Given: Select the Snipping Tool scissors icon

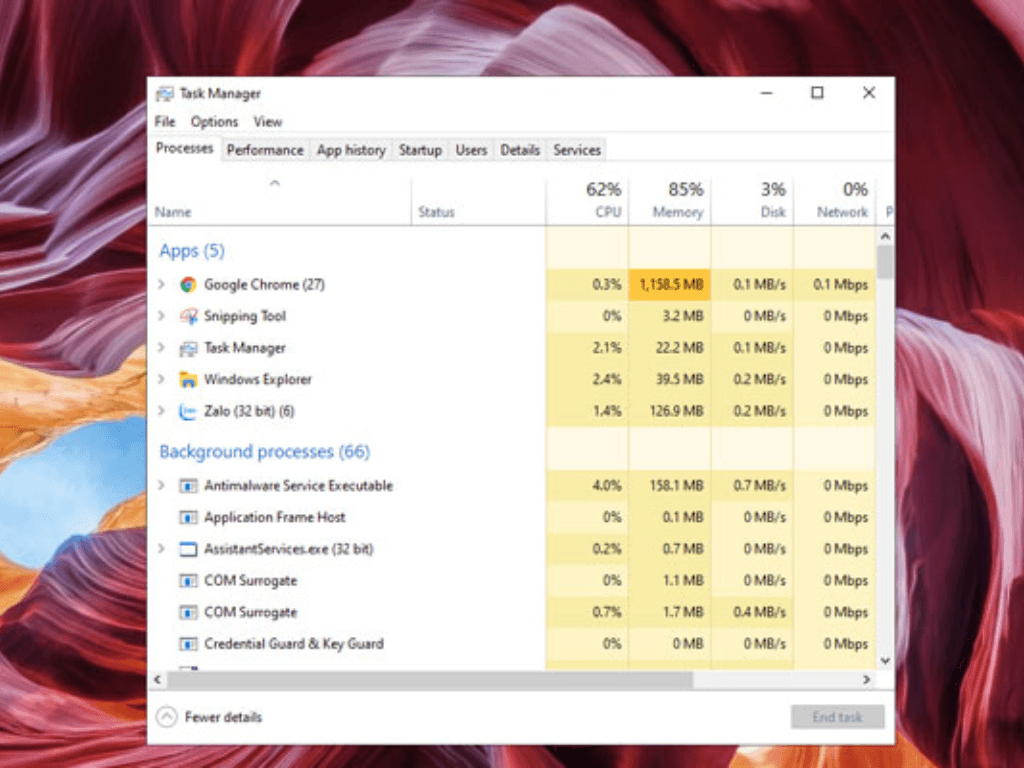Looking at the screenshot, I should click(x=188, y=317).
